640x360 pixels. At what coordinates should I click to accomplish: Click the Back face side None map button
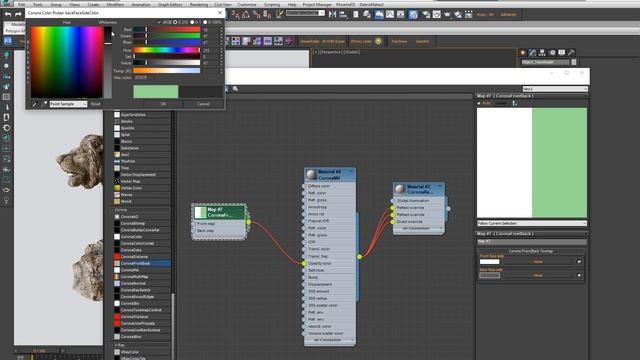[538, 275]
